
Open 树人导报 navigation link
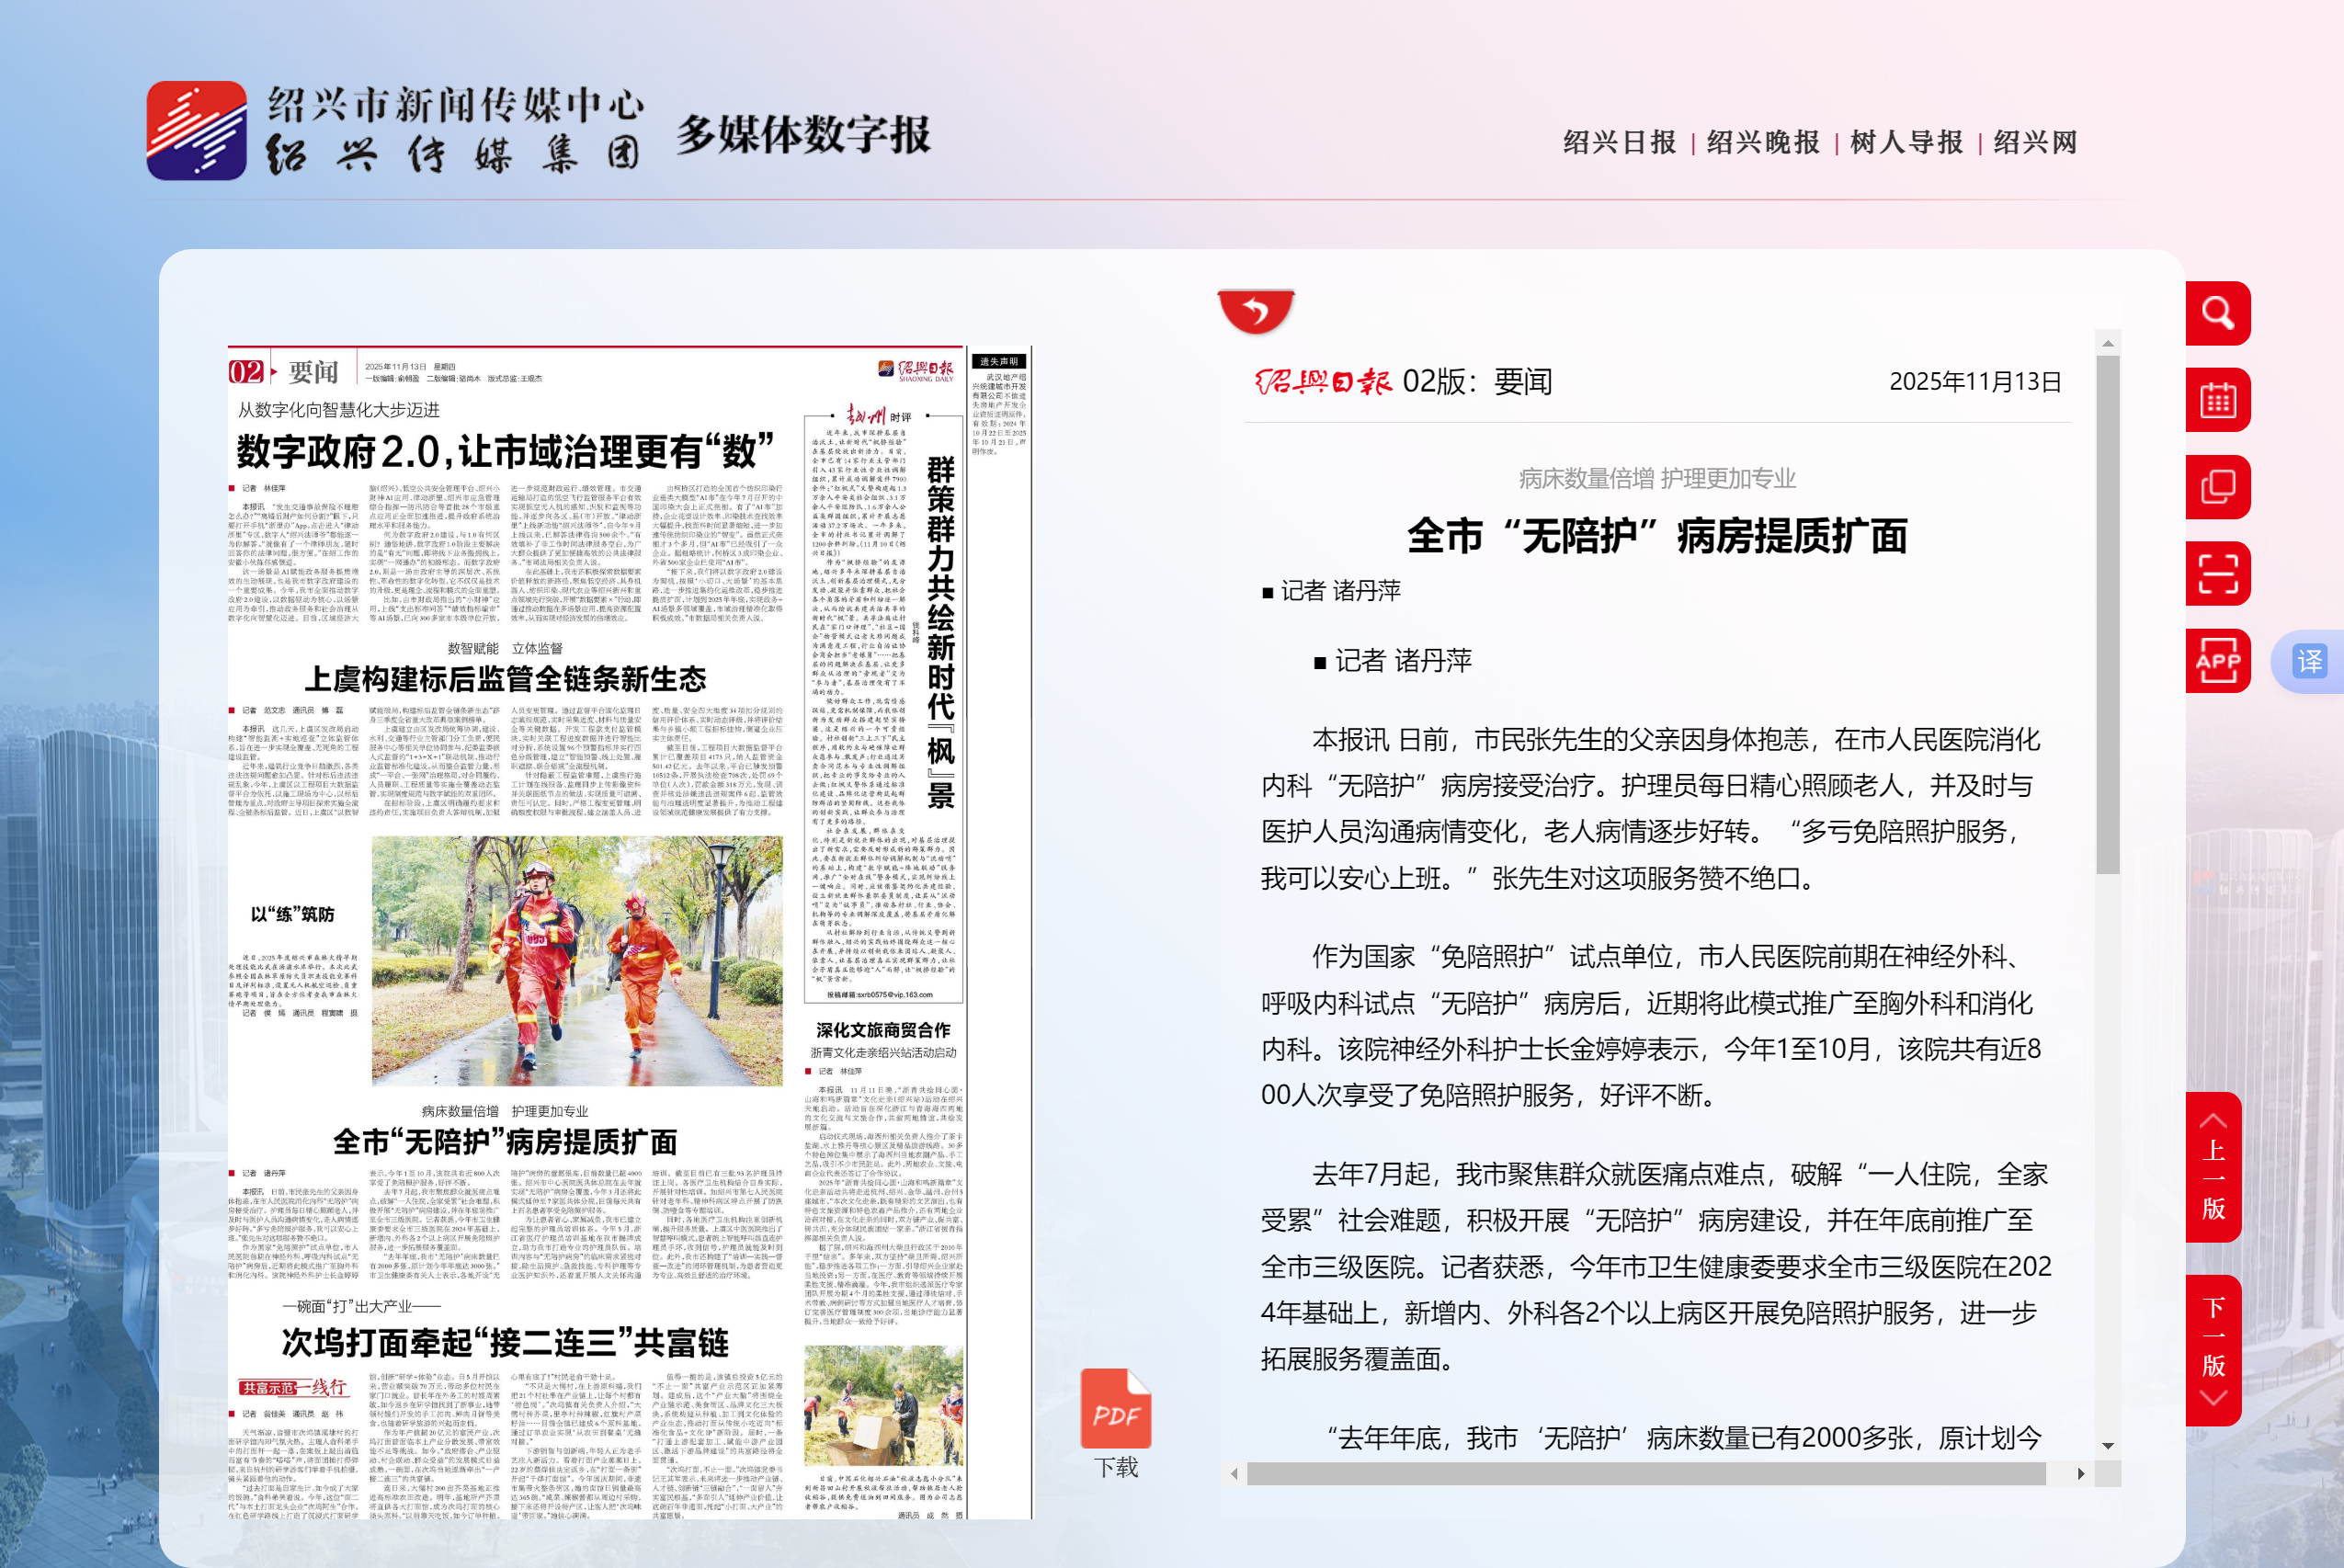(x=1906, y=142)
